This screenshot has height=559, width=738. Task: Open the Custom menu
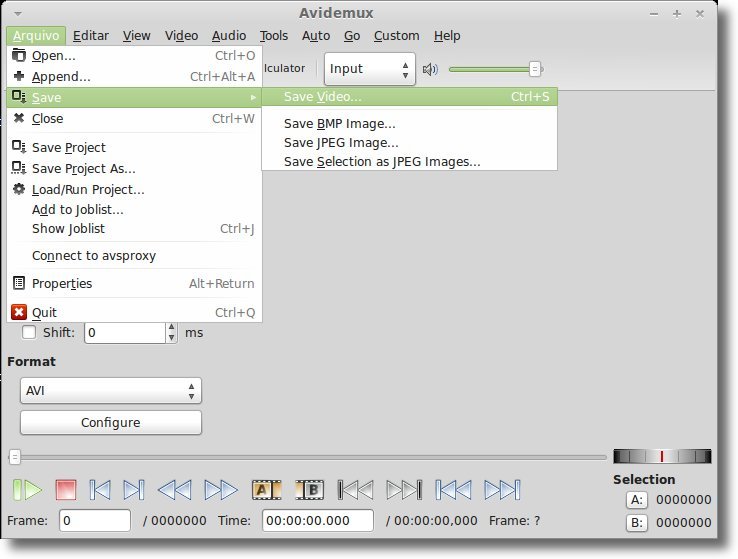(397, 36)
